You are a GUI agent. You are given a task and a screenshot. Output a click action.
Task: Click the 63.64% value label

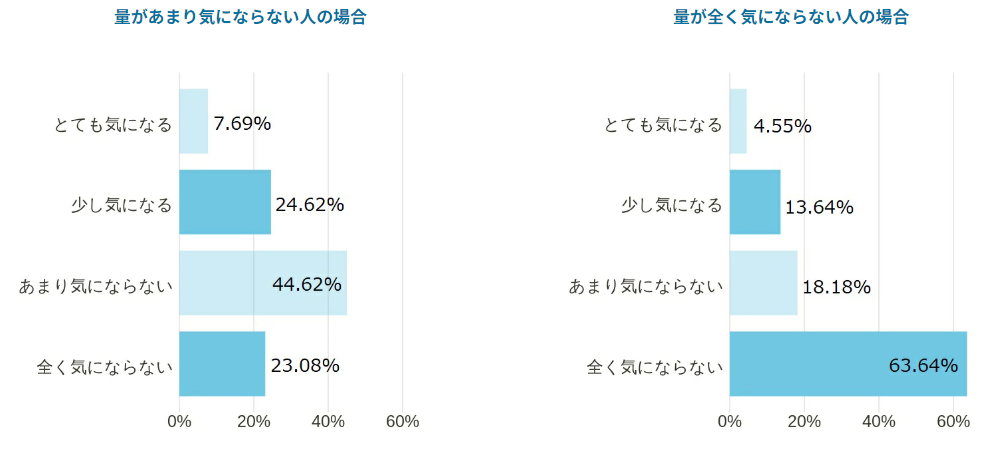pyautogui.click(x=923, y=365)
